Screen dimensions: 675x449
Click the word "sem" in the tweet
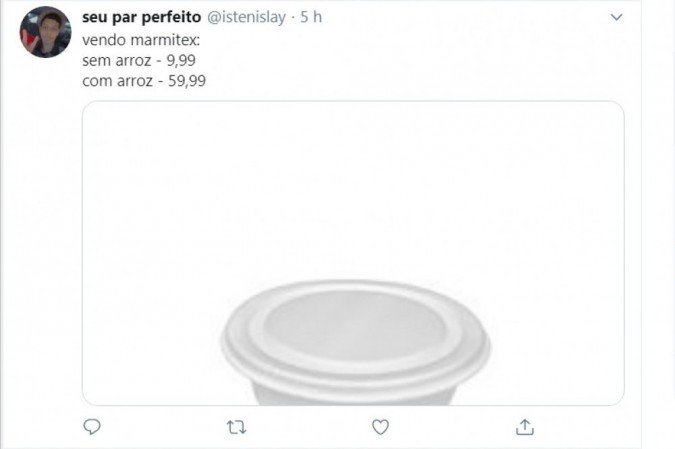[x=96, y=61]
